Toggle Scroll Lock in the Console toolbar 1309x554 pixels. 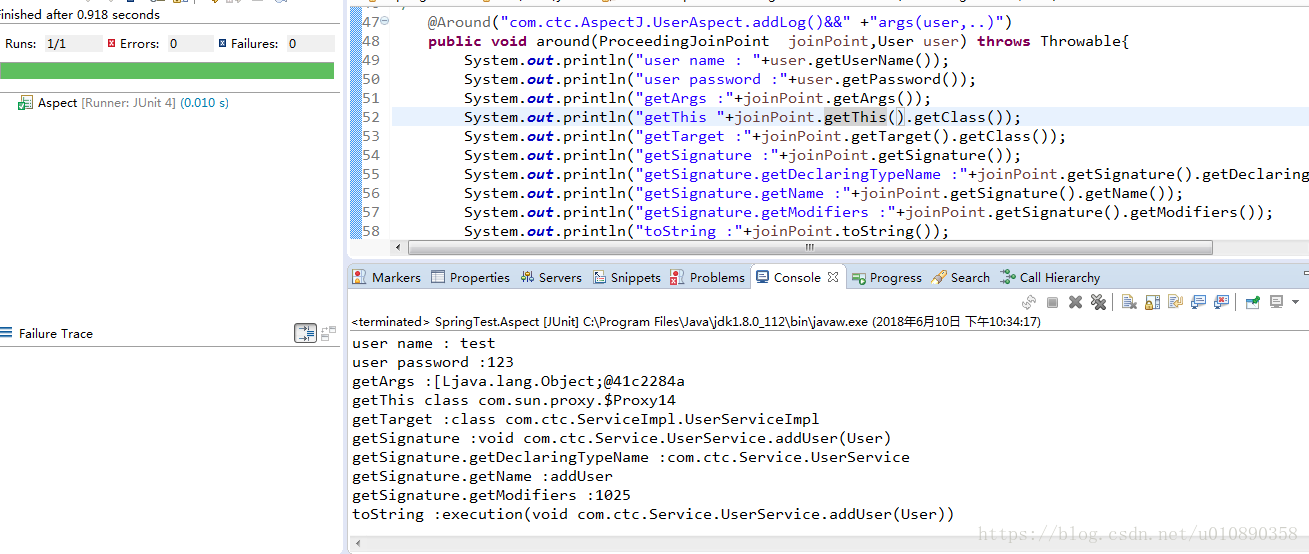1152,302
